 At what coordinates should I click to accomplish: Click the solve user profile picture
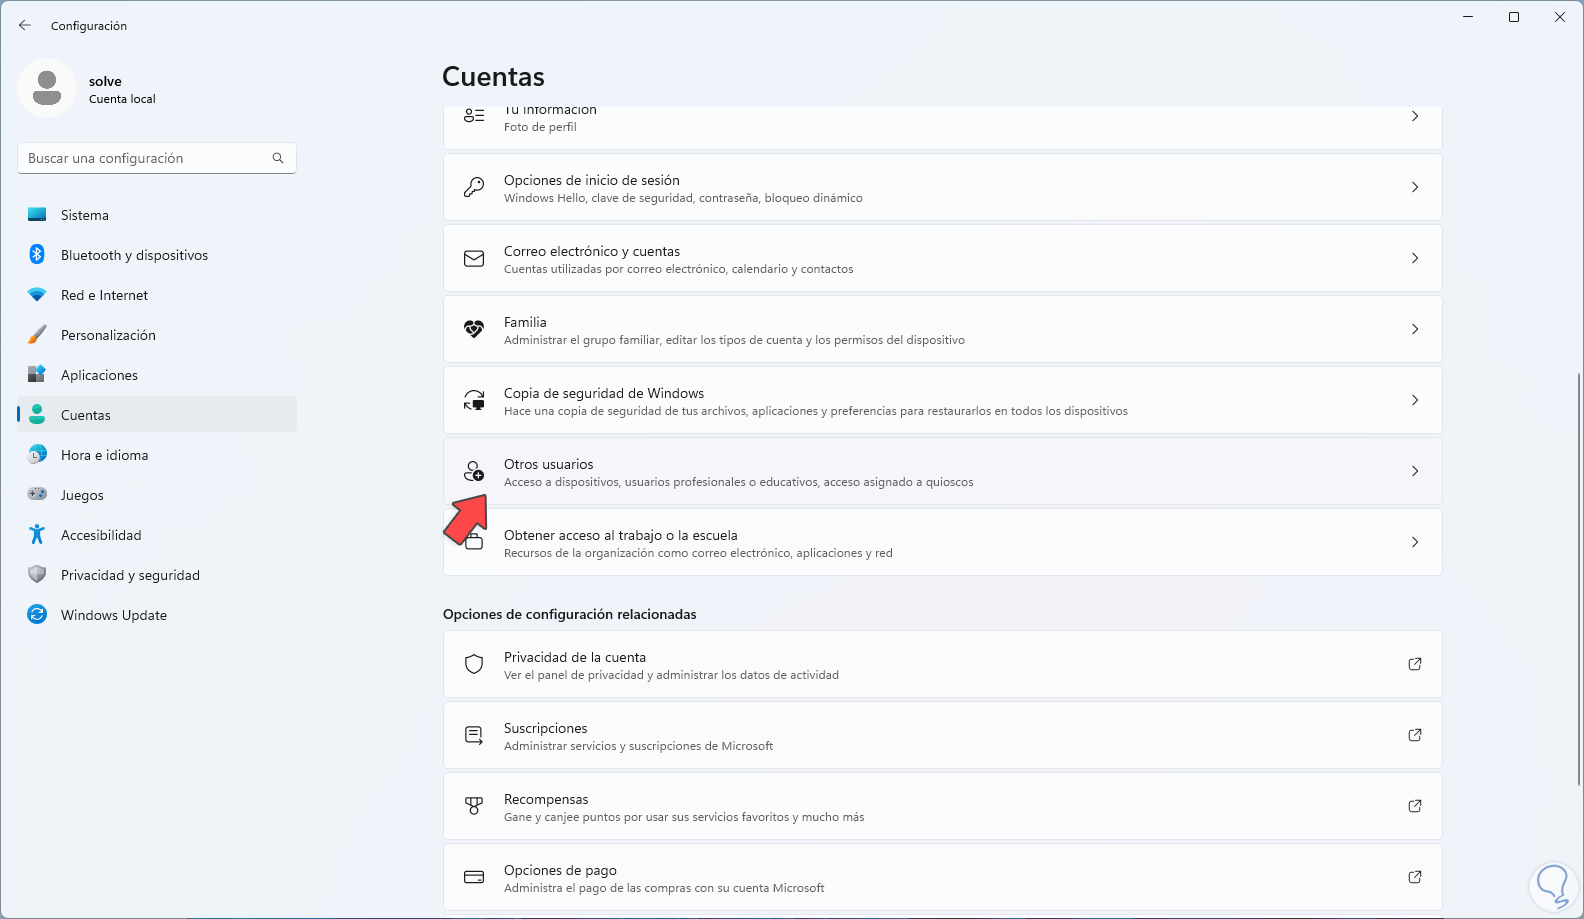pyautogui.click(x=47, y=88)
